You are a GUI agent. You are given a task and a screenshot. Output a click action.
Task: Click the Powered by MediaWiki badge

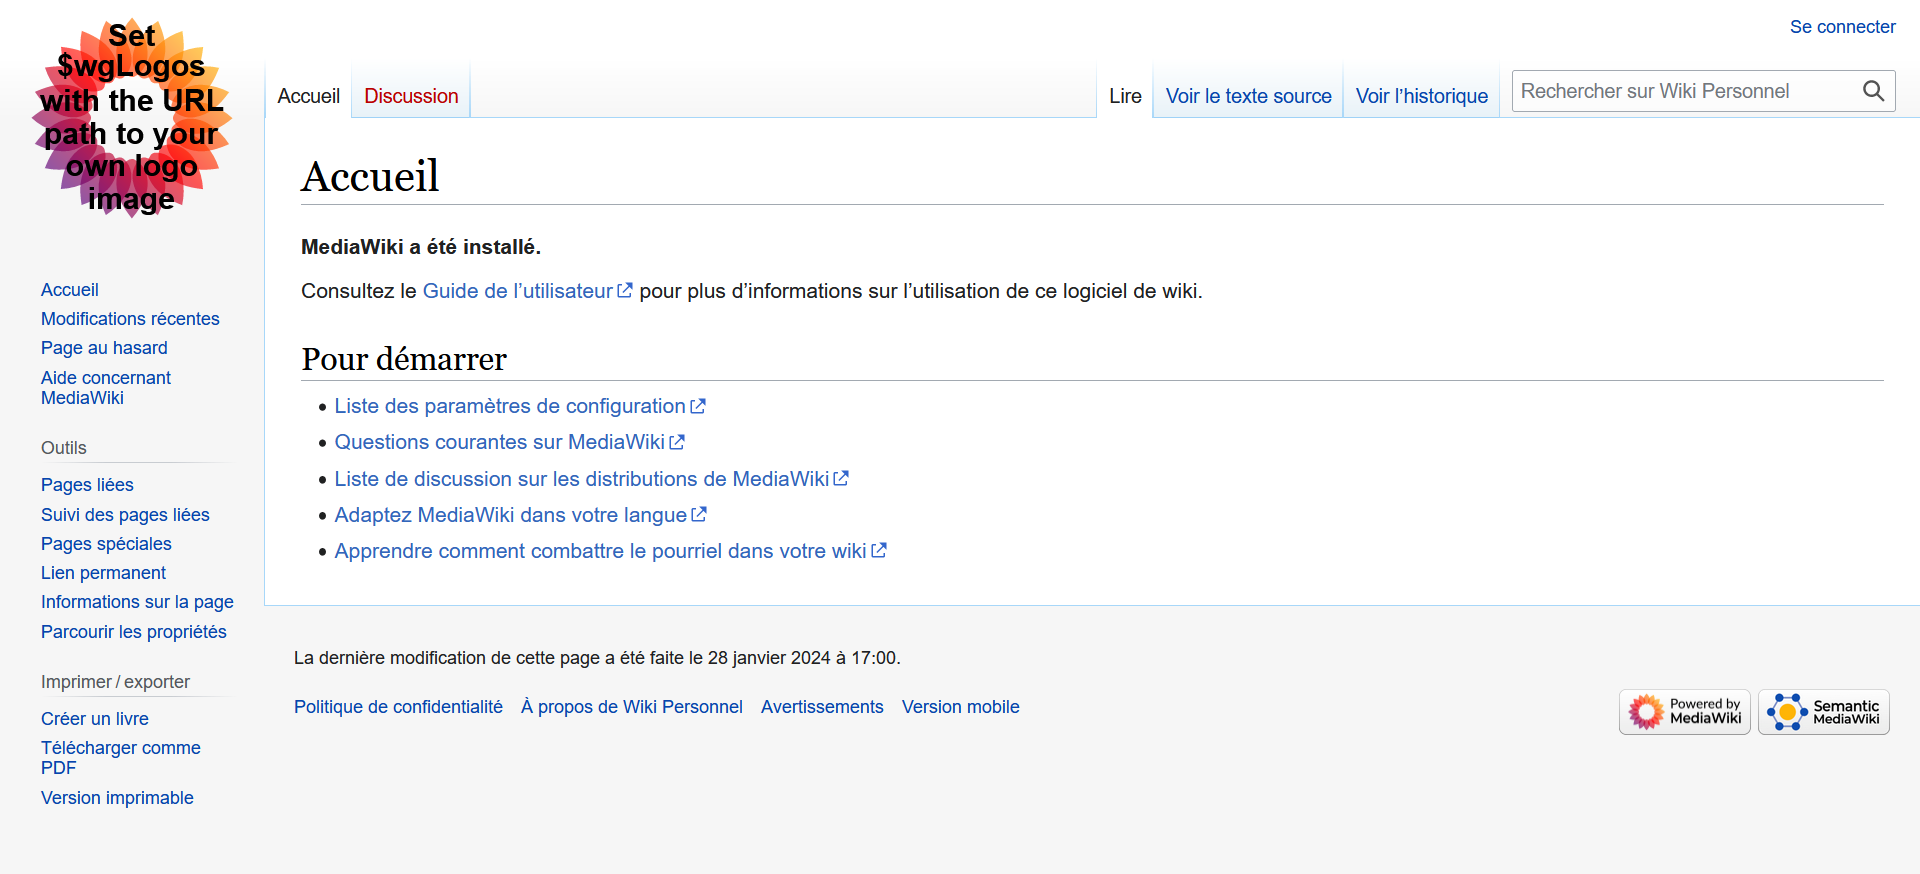pos(1685,712)
